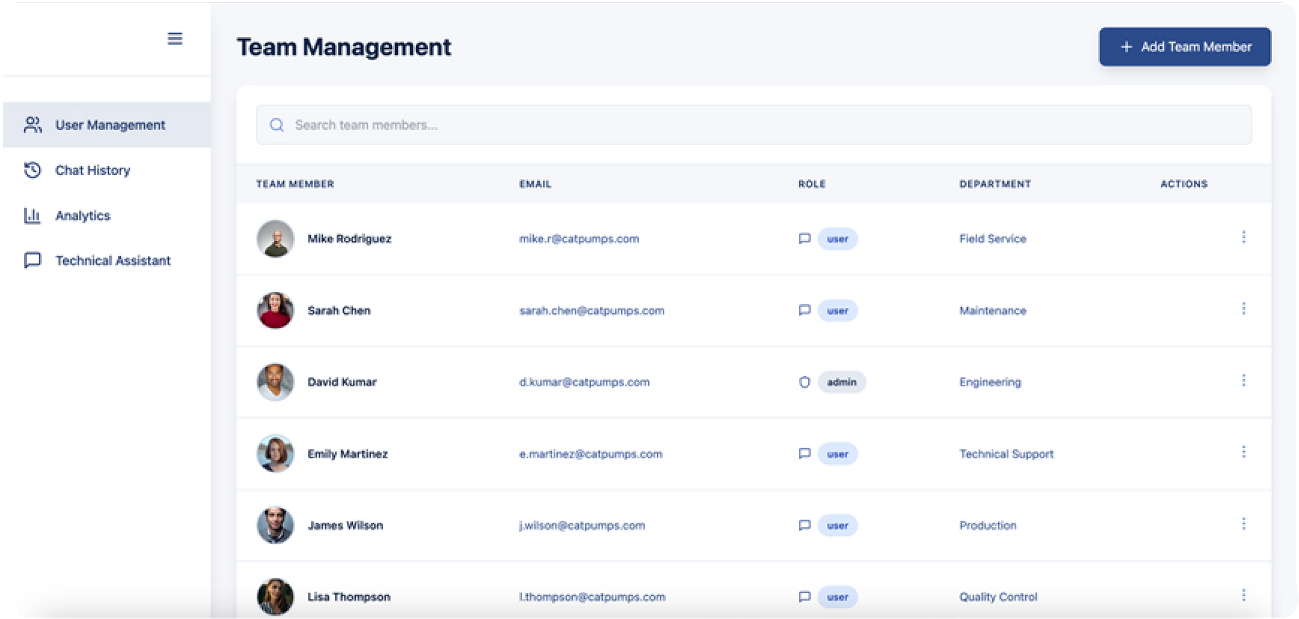The height and width of the screenshot is (619, 1299).
Task: Open the Analytics panel icon
Action: (31, 215)
